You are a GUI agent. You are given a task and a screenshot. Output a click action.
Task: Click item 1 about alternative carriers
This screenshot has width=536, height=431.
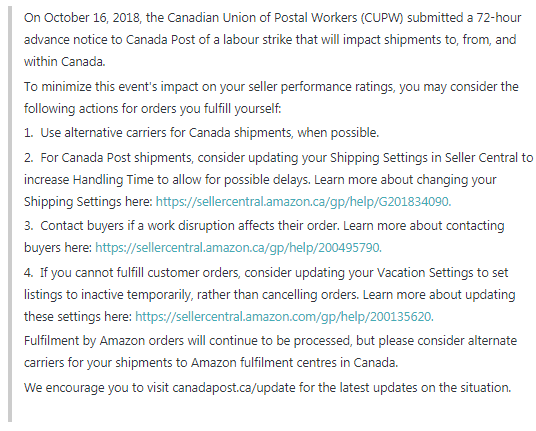(202, 133)
